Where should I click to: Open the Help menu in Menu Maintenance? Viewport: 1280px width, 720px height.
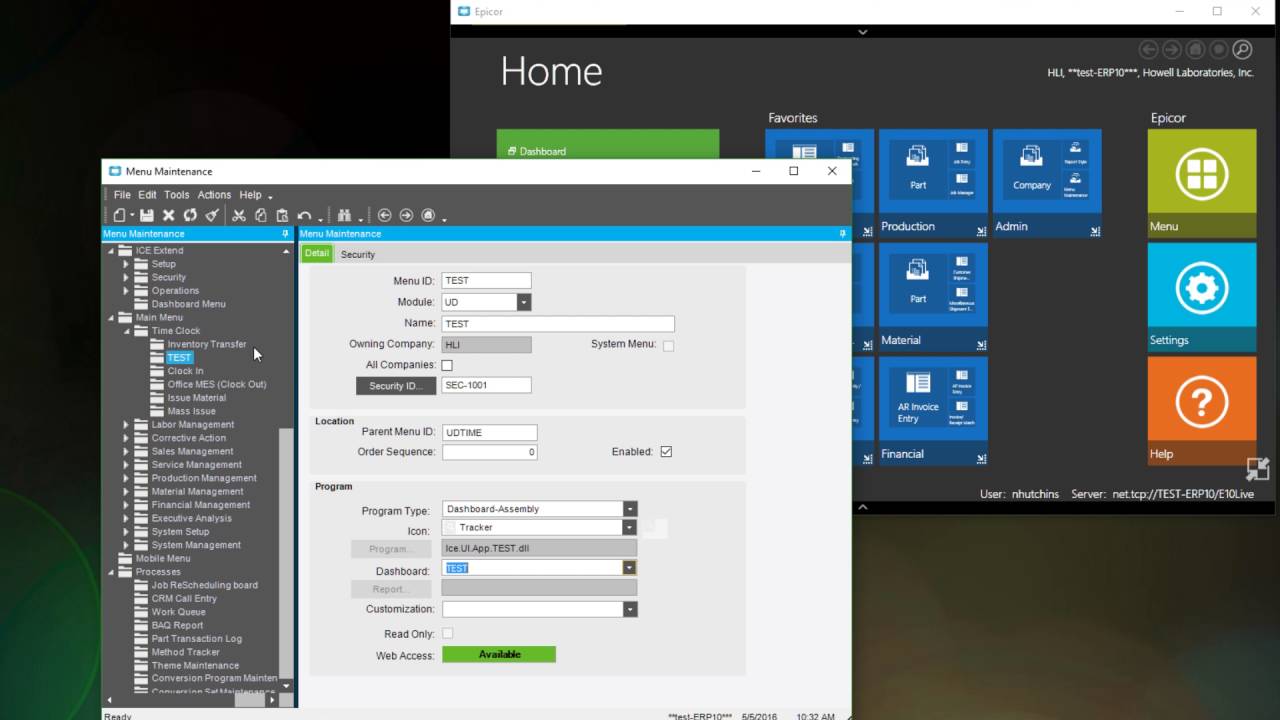(x=250, y=195)
